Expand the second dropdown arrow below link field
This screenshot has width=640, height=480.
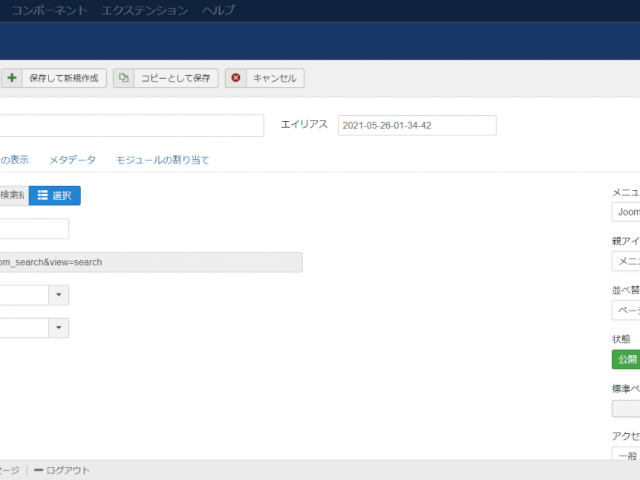pos(59,328)
